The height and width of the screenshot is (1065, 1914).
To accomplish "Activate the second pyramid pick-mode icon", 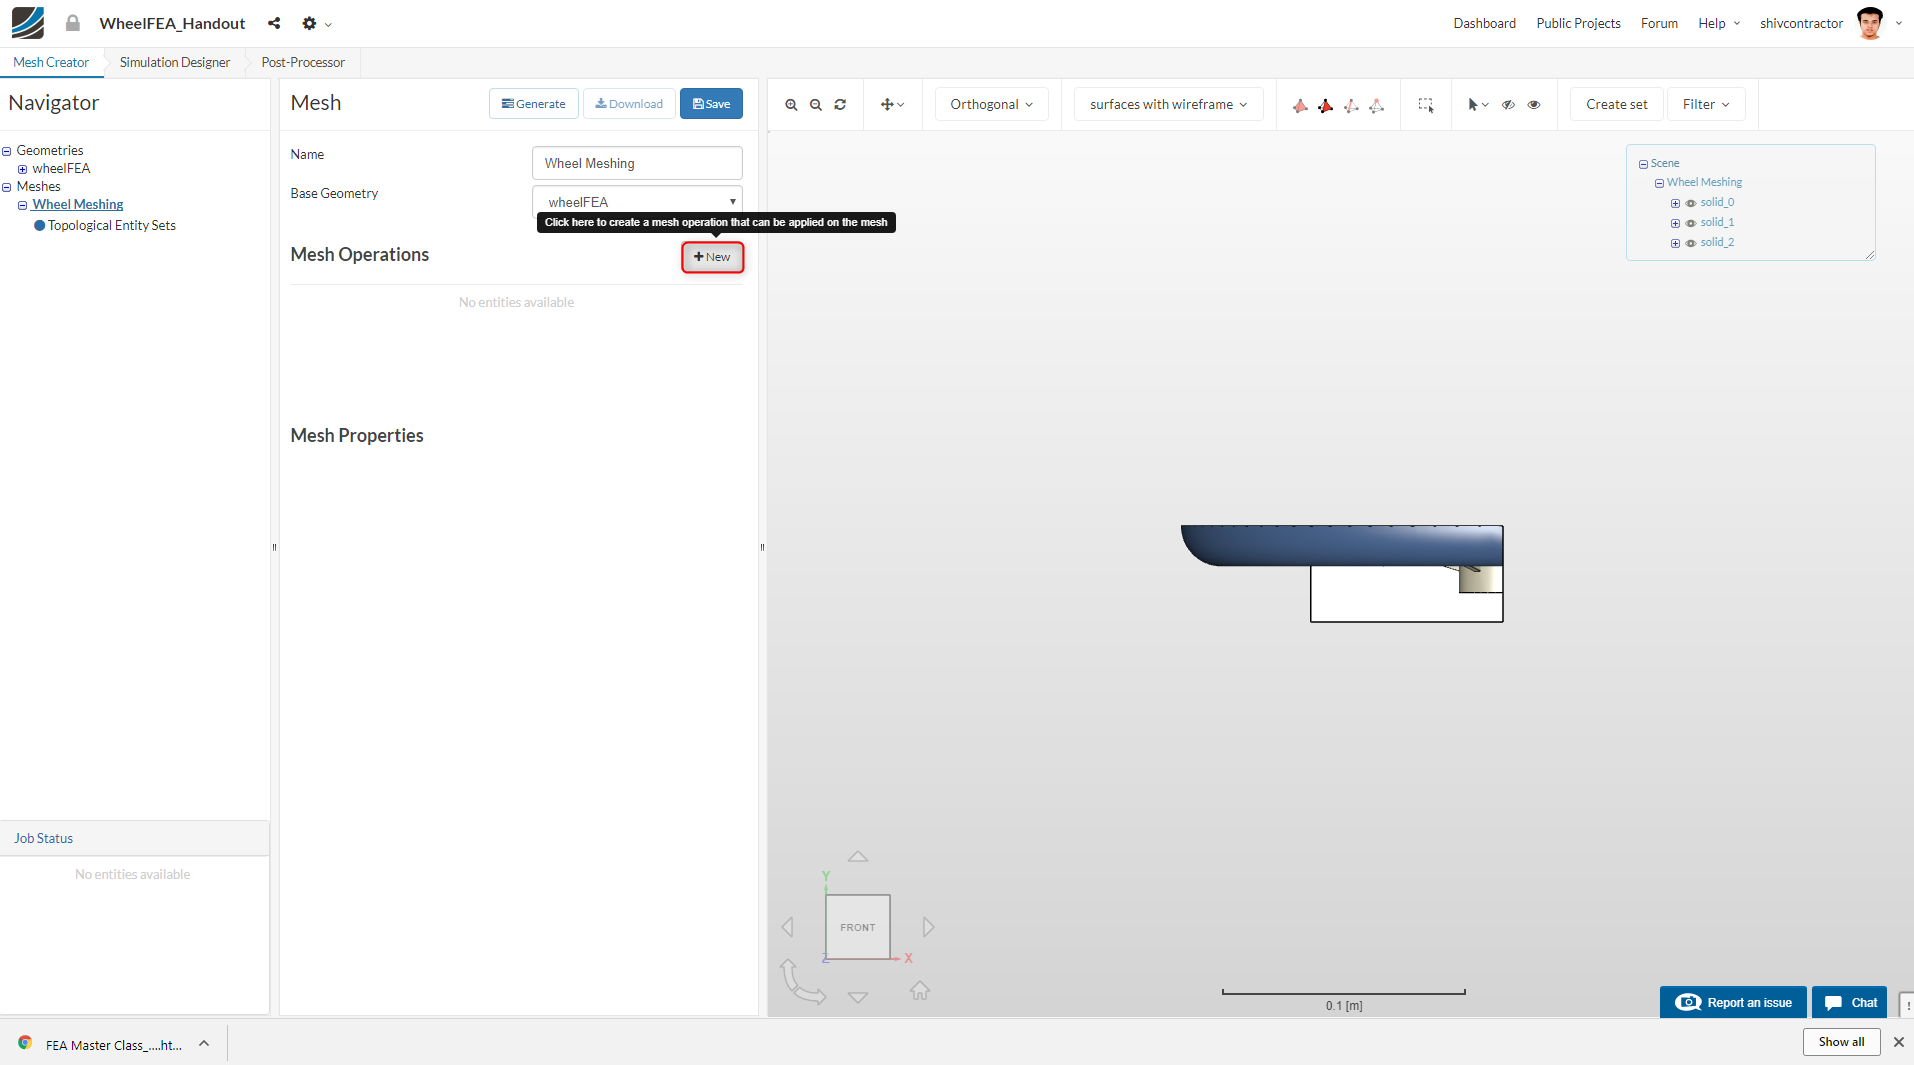I will pyautogui.click(x=1325, y=105).
